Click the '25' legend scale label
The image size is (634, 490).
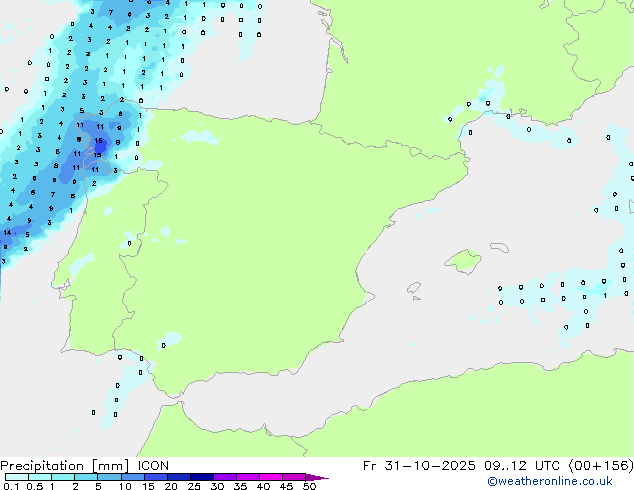tap(194, 486)
